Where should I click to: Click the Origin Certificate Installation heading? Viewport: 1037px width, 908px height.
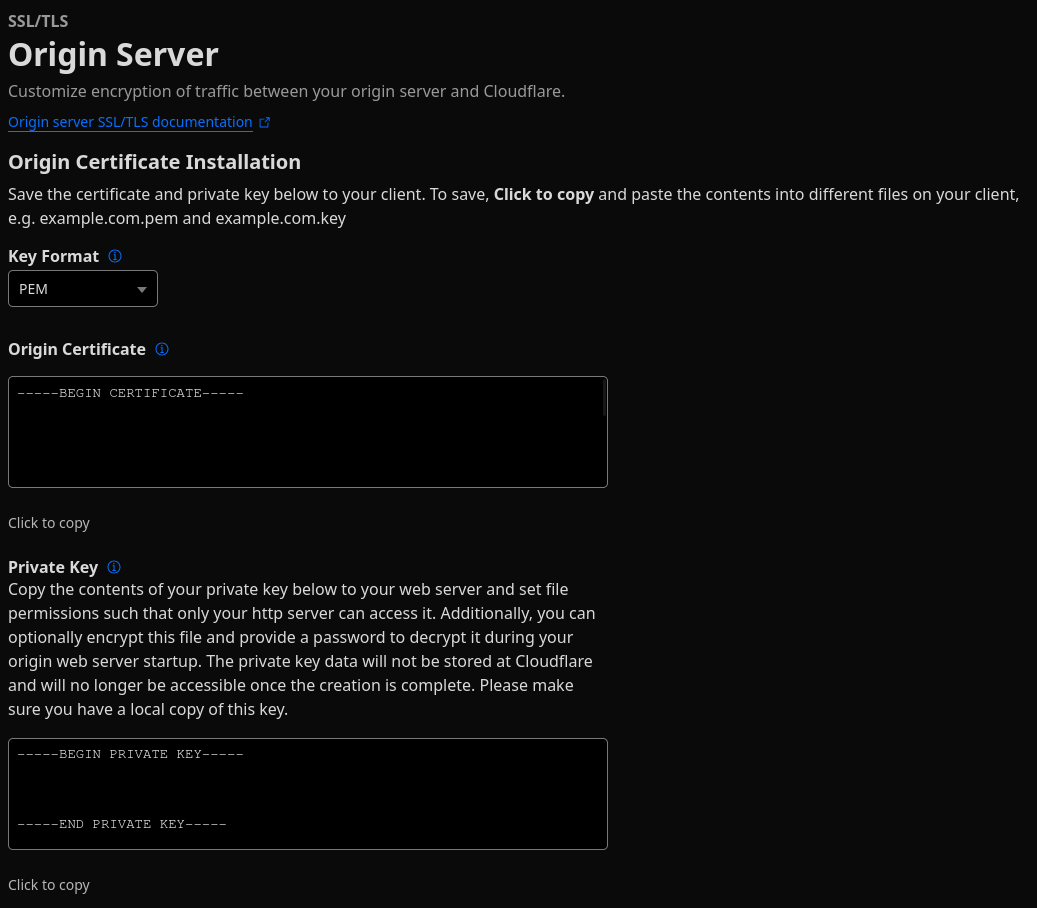pyautogui.click(x=154, y=162)
